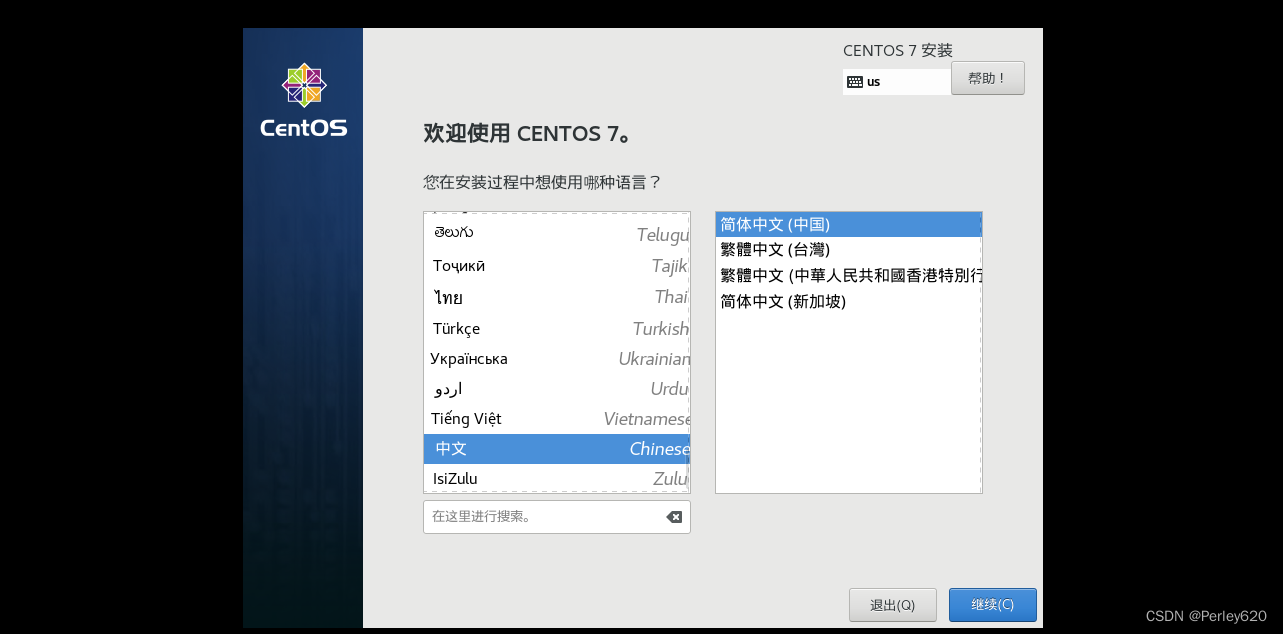This screenshot has width=1283, height=634.
Task: Click the CentOS logo
Action: click(303, 100)
